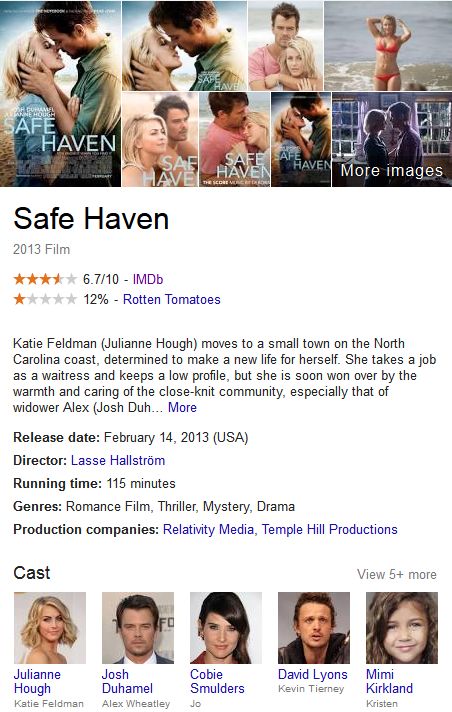Open the Julianne Hough name link

point(37,681)
